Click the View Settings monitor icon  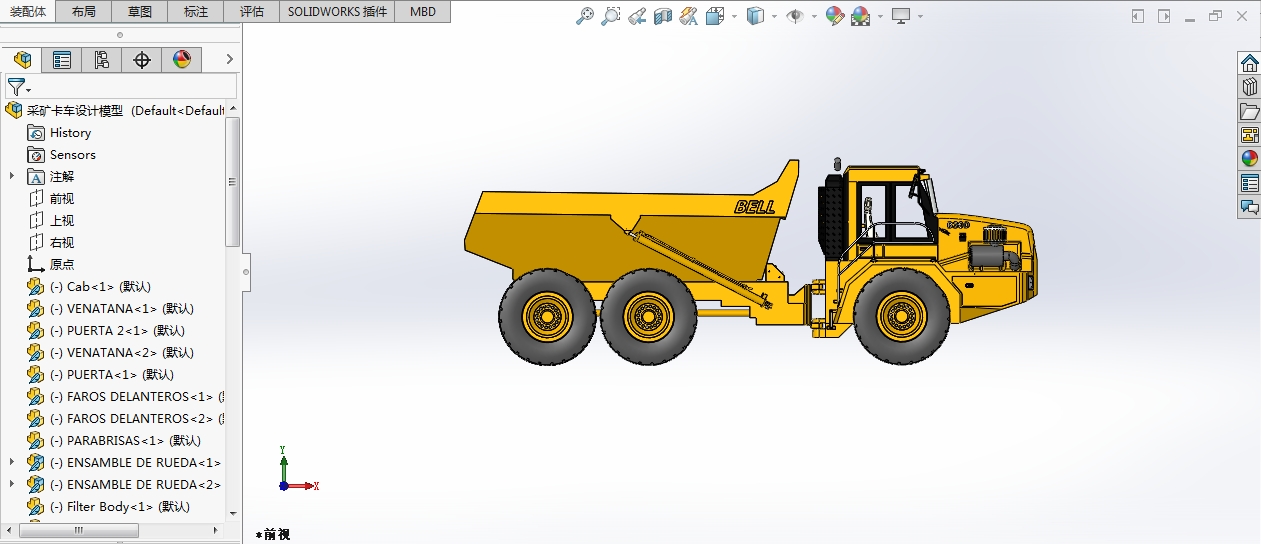pyautogui.click(x=902, y=16)
